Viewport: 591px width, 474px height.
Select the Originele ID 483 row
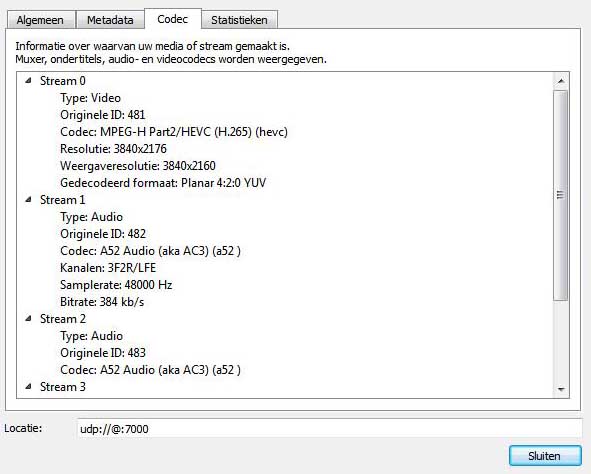pyautogui.click(x=103, y=353)
